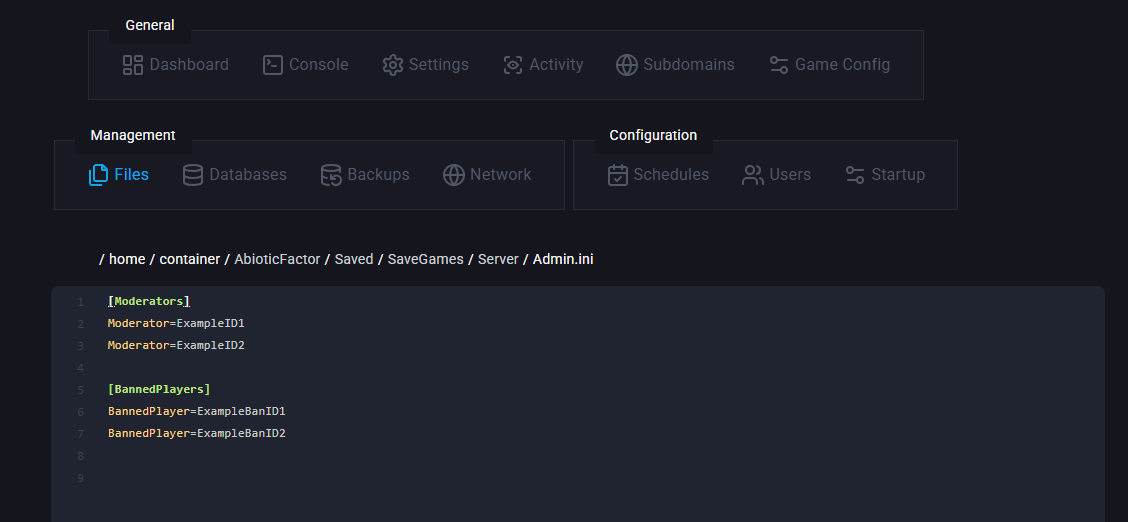Navigate to the home breadcrumb folder
1128x522 pixels.
127,259
